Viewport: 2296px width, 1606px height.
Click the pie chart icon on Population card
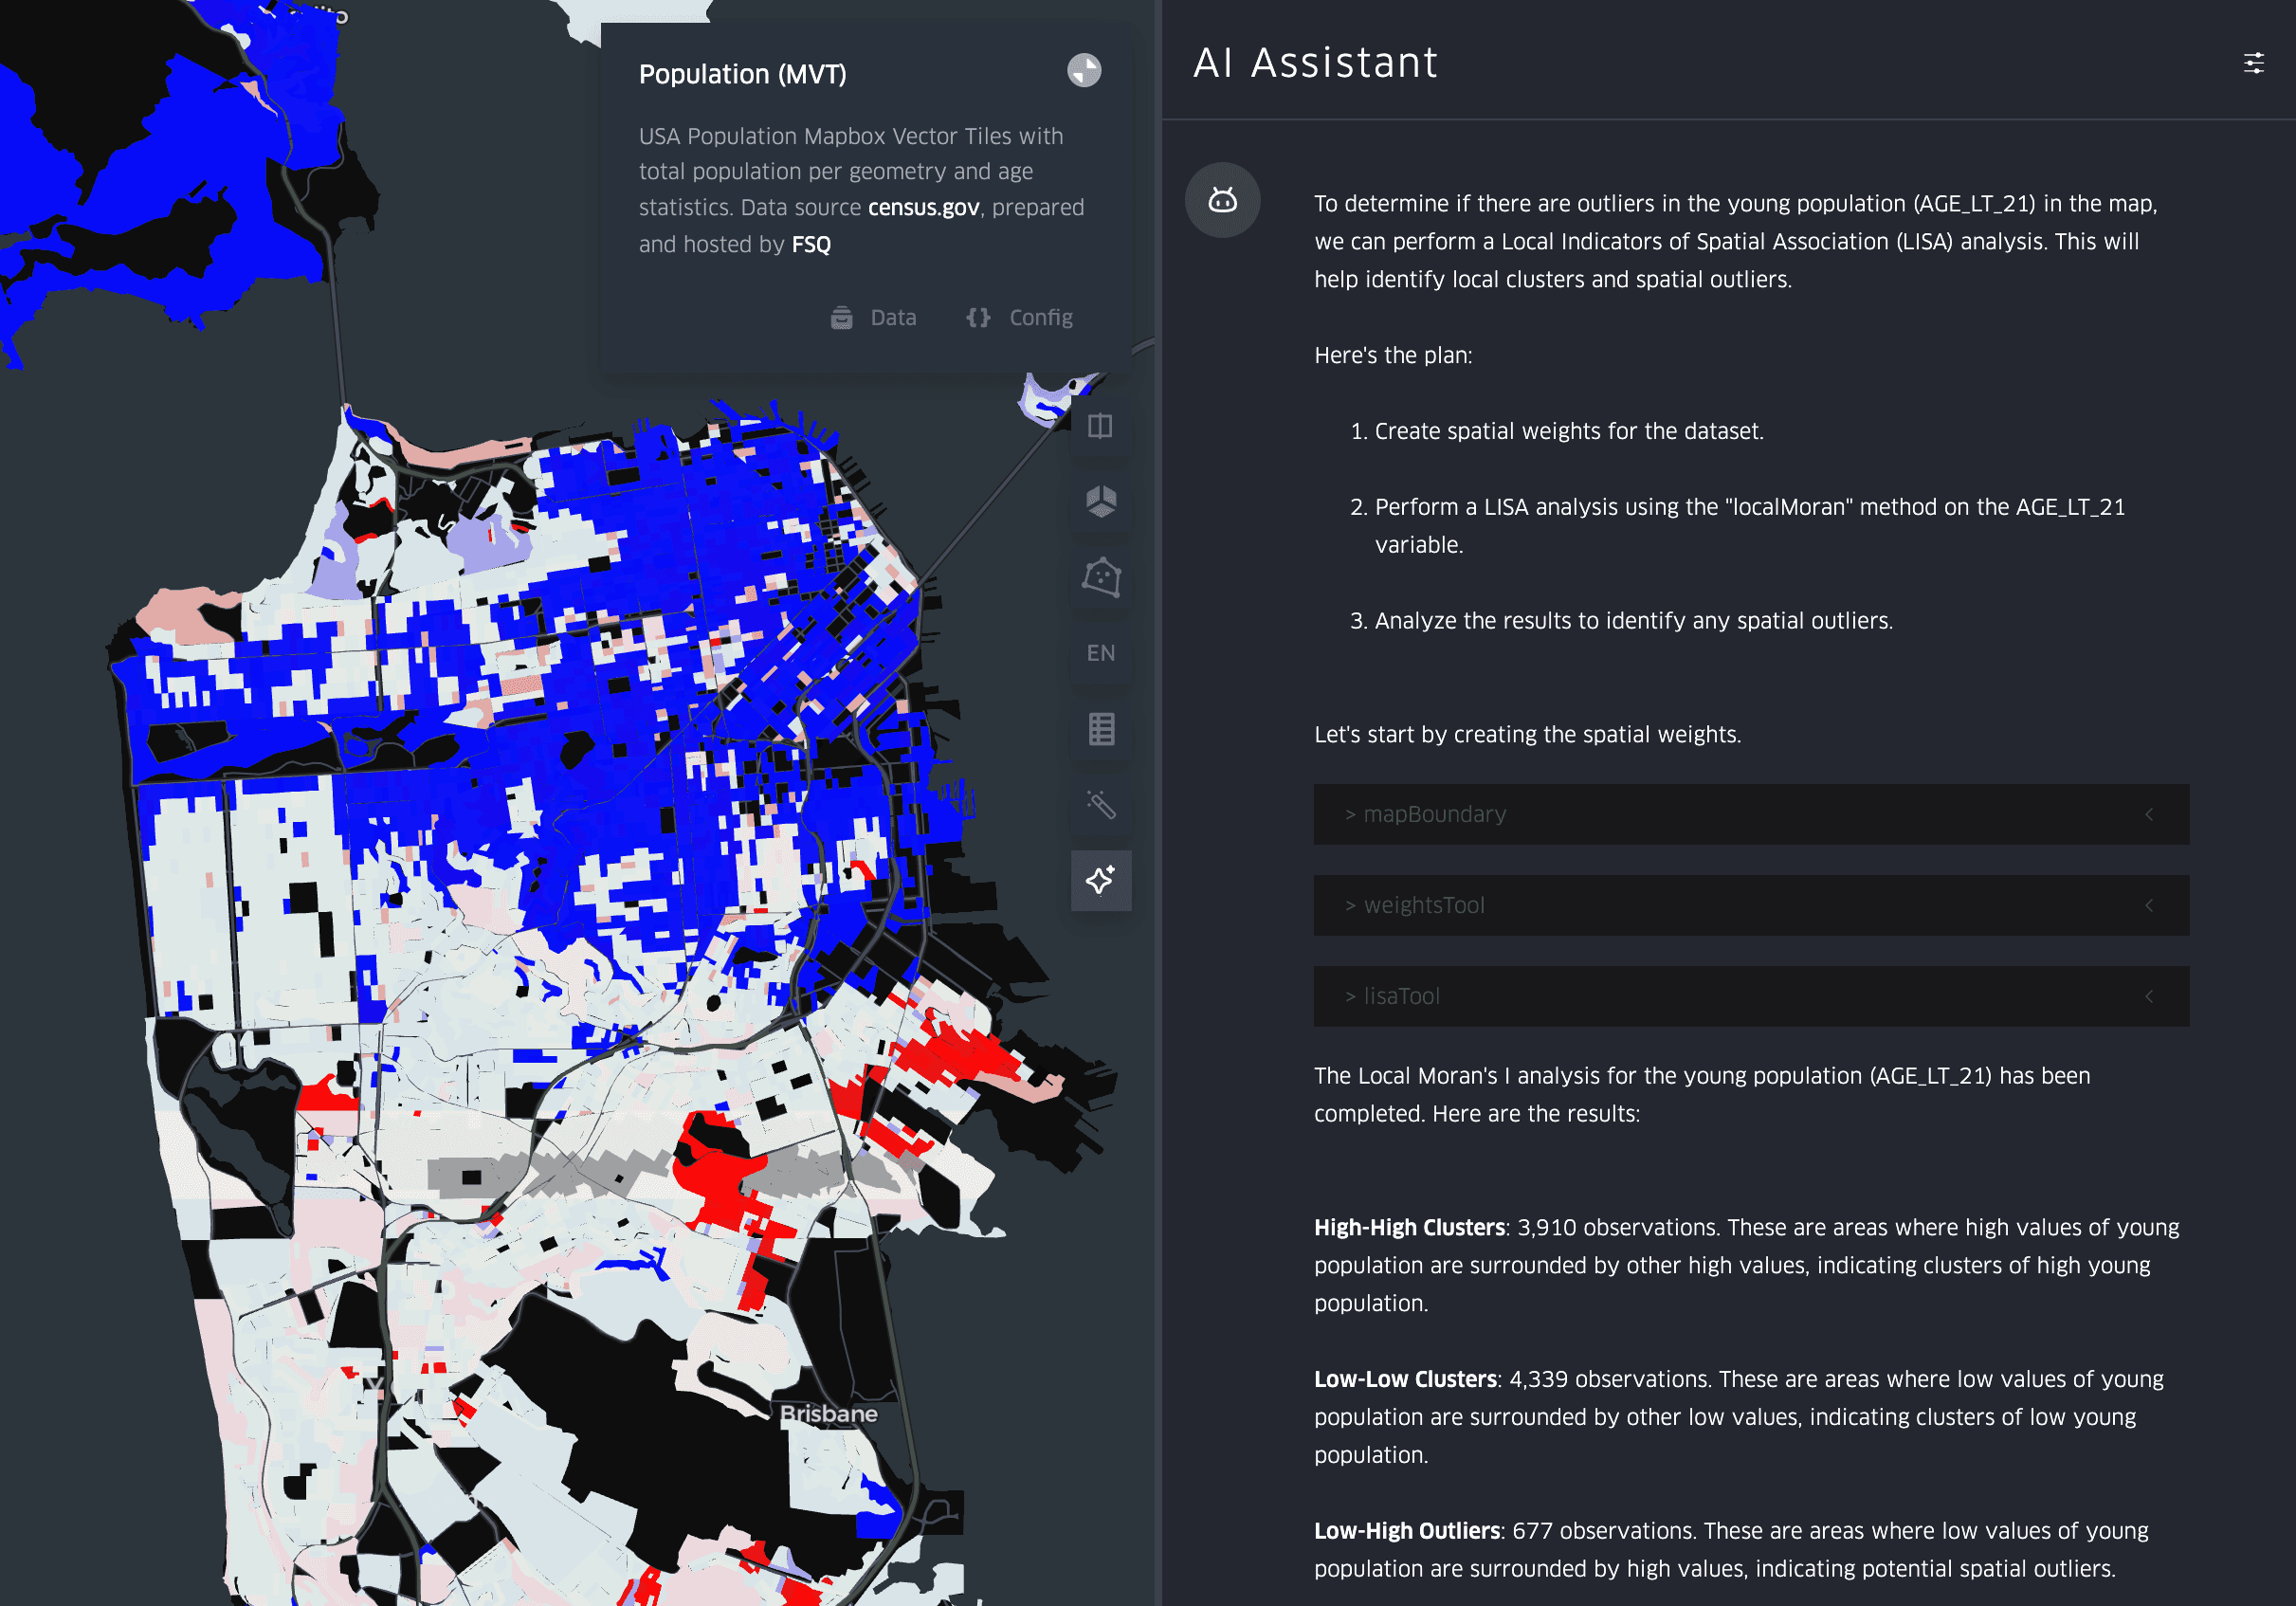1084,70
